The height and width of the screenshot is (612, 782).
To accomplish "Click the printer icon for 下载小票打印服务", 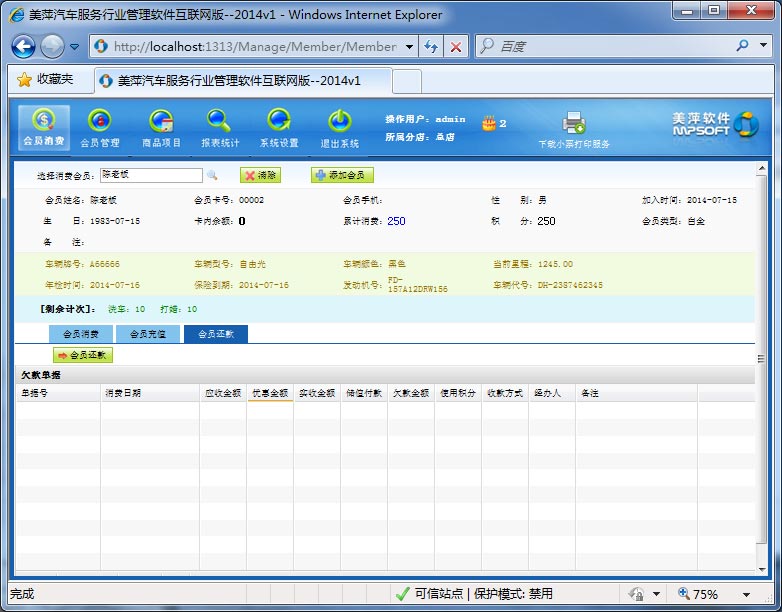I will pyautogui.click(x=573, y=124).
